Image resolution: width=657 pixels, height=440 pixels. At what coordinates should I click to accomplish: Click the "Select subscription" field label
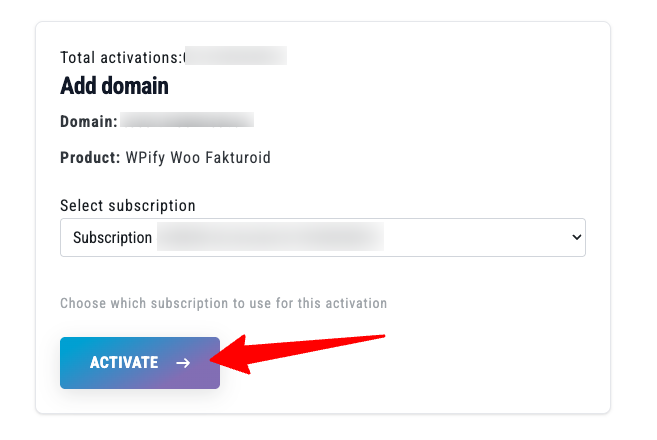pos(128,205)
